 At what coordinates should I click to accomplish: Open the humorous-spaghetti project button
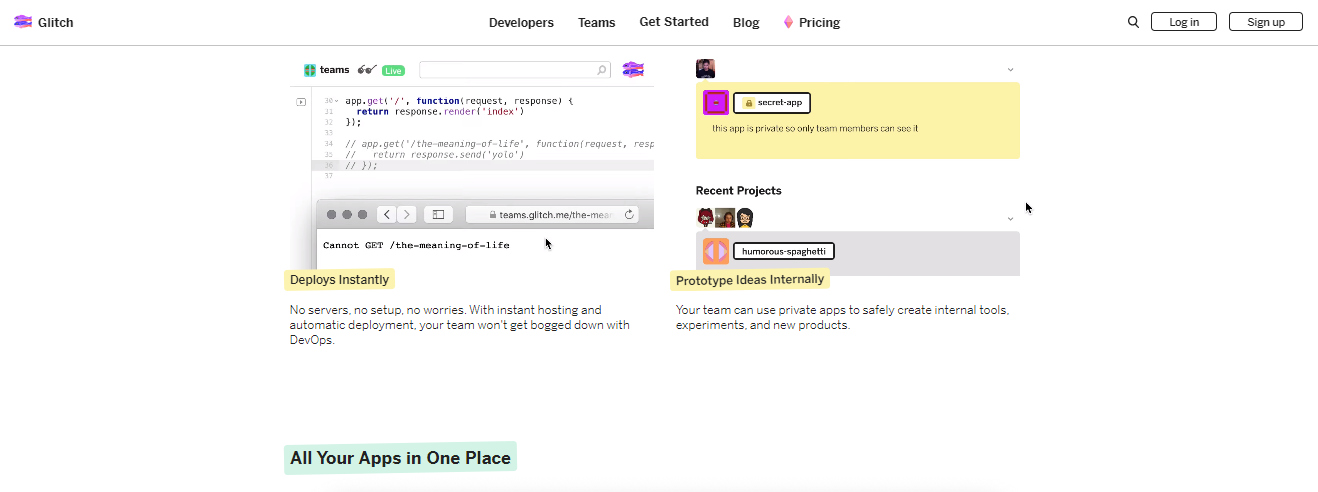784,251
